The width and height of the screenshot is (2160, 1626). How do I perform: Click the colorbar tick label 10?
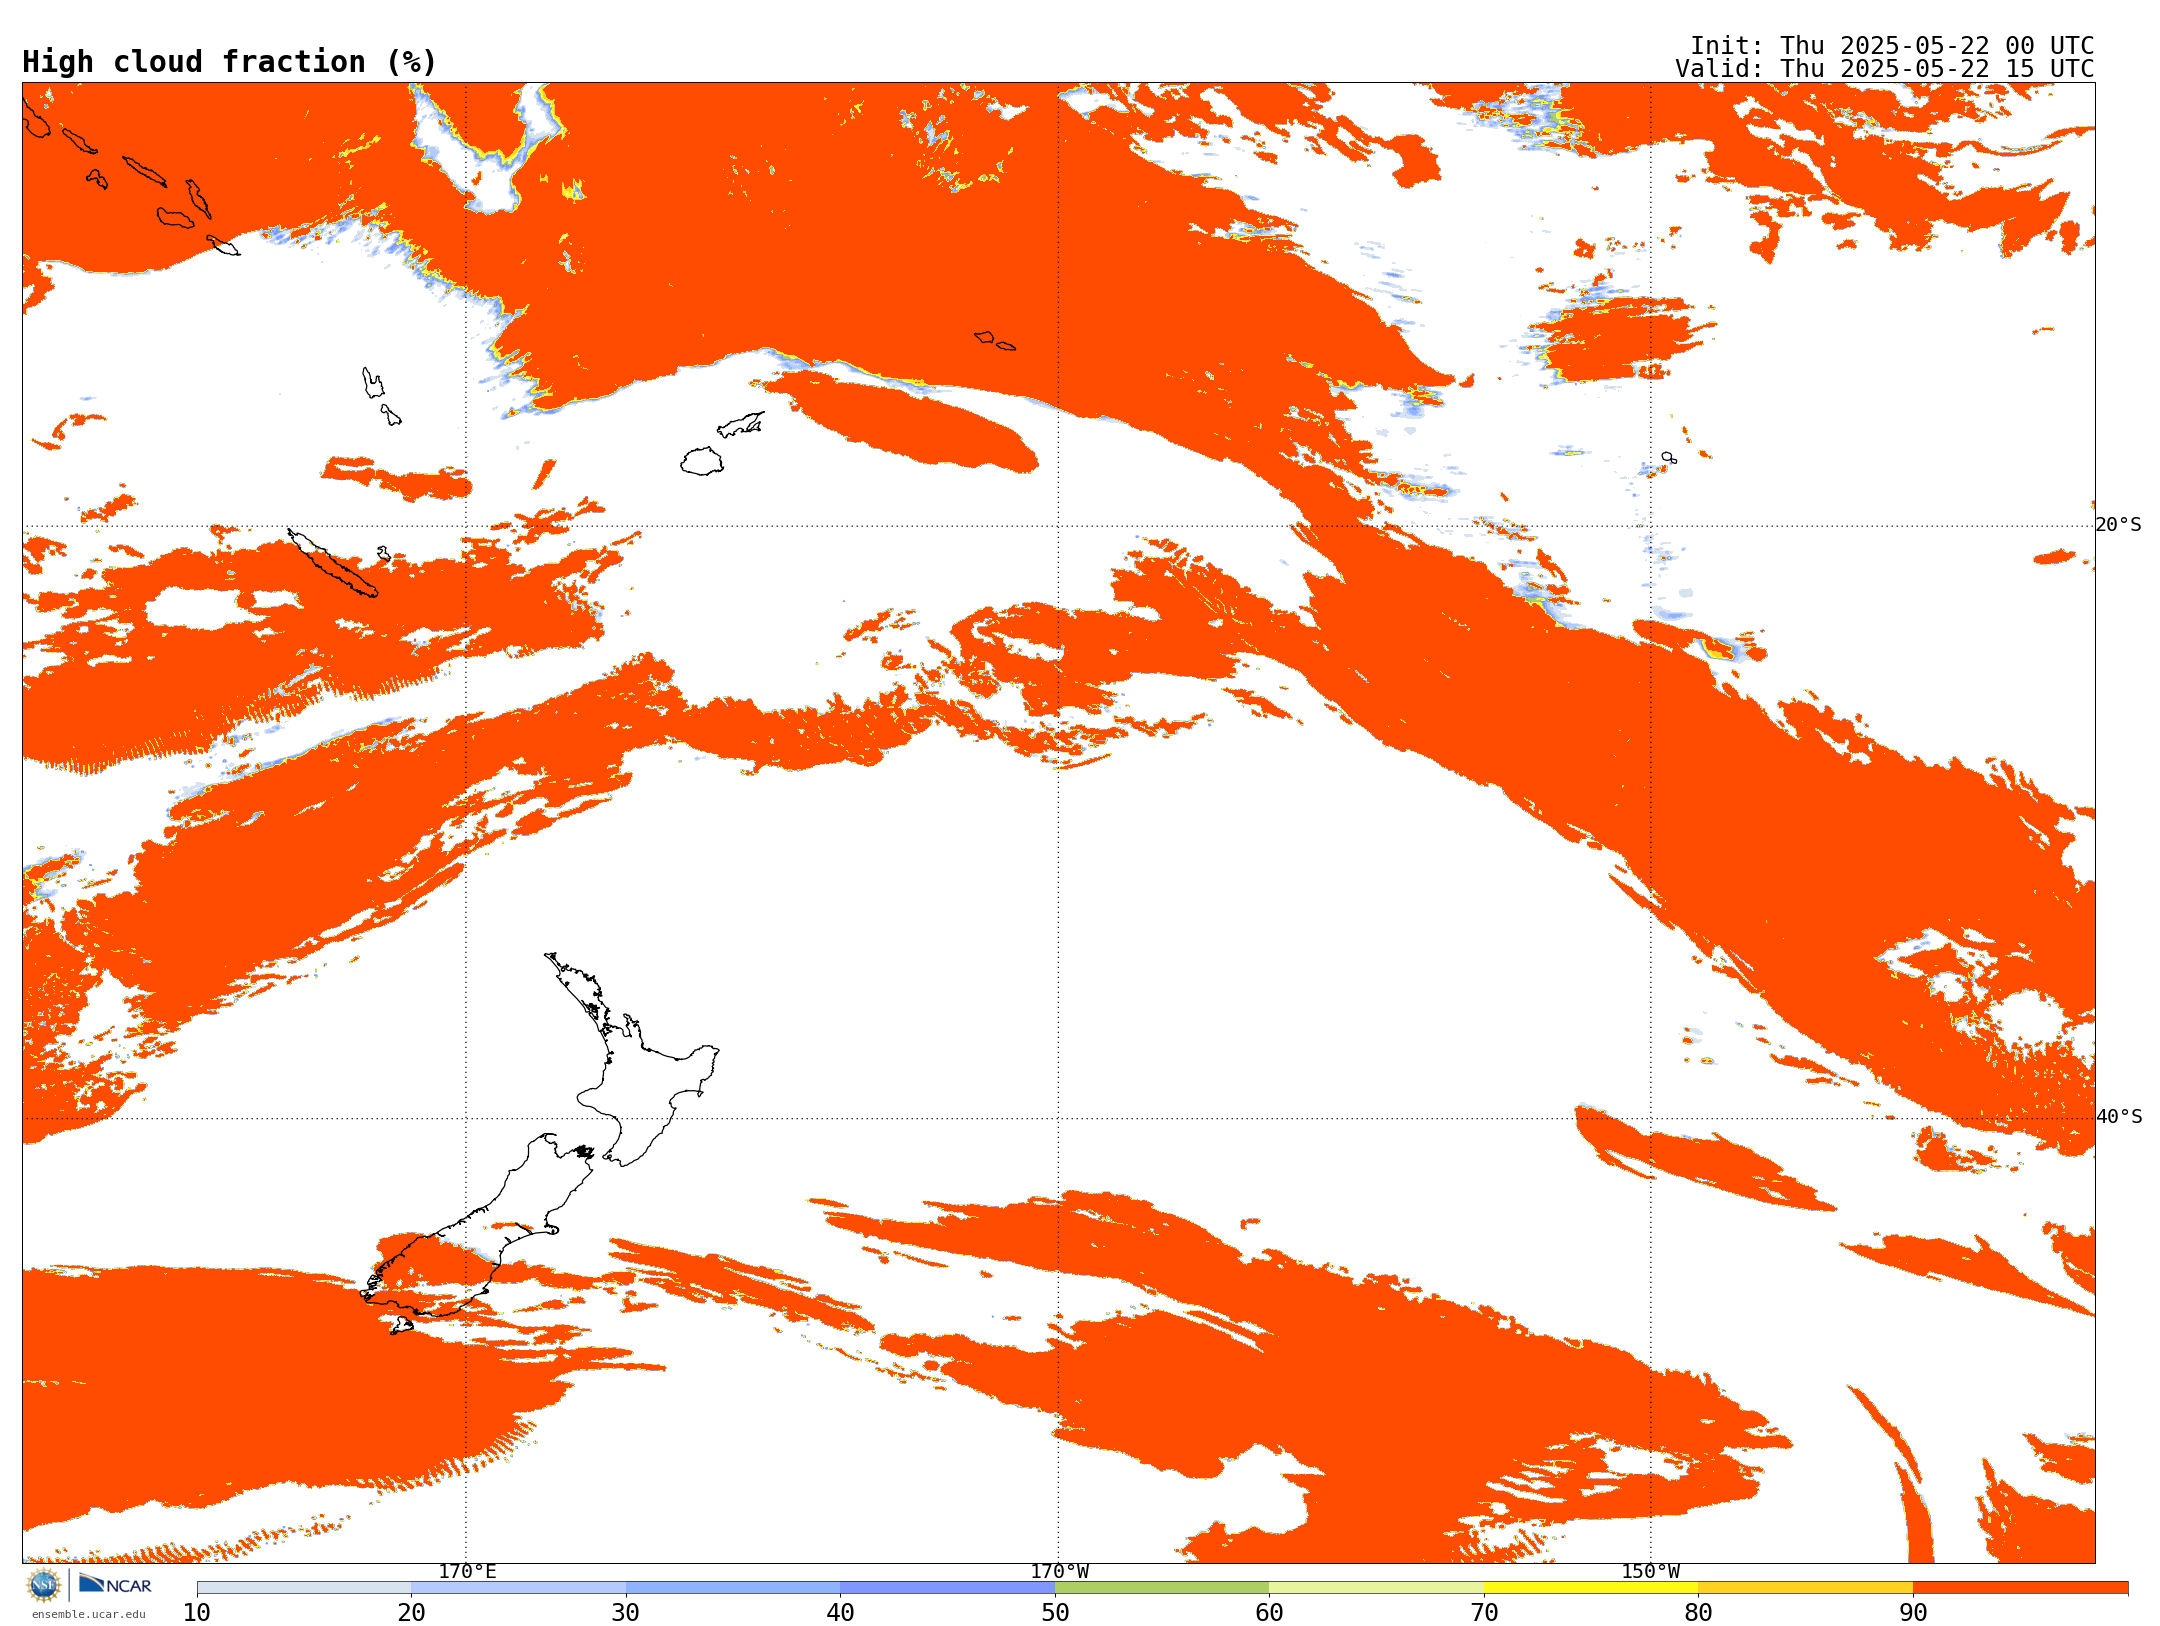coord(197,1612)
